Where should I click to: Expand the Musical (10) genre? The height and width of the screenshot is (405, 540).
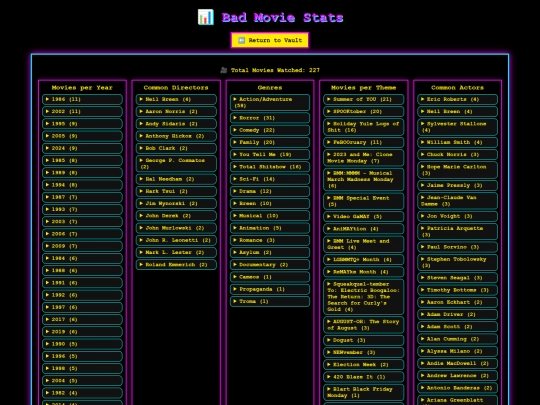click(x=270, y=216)
